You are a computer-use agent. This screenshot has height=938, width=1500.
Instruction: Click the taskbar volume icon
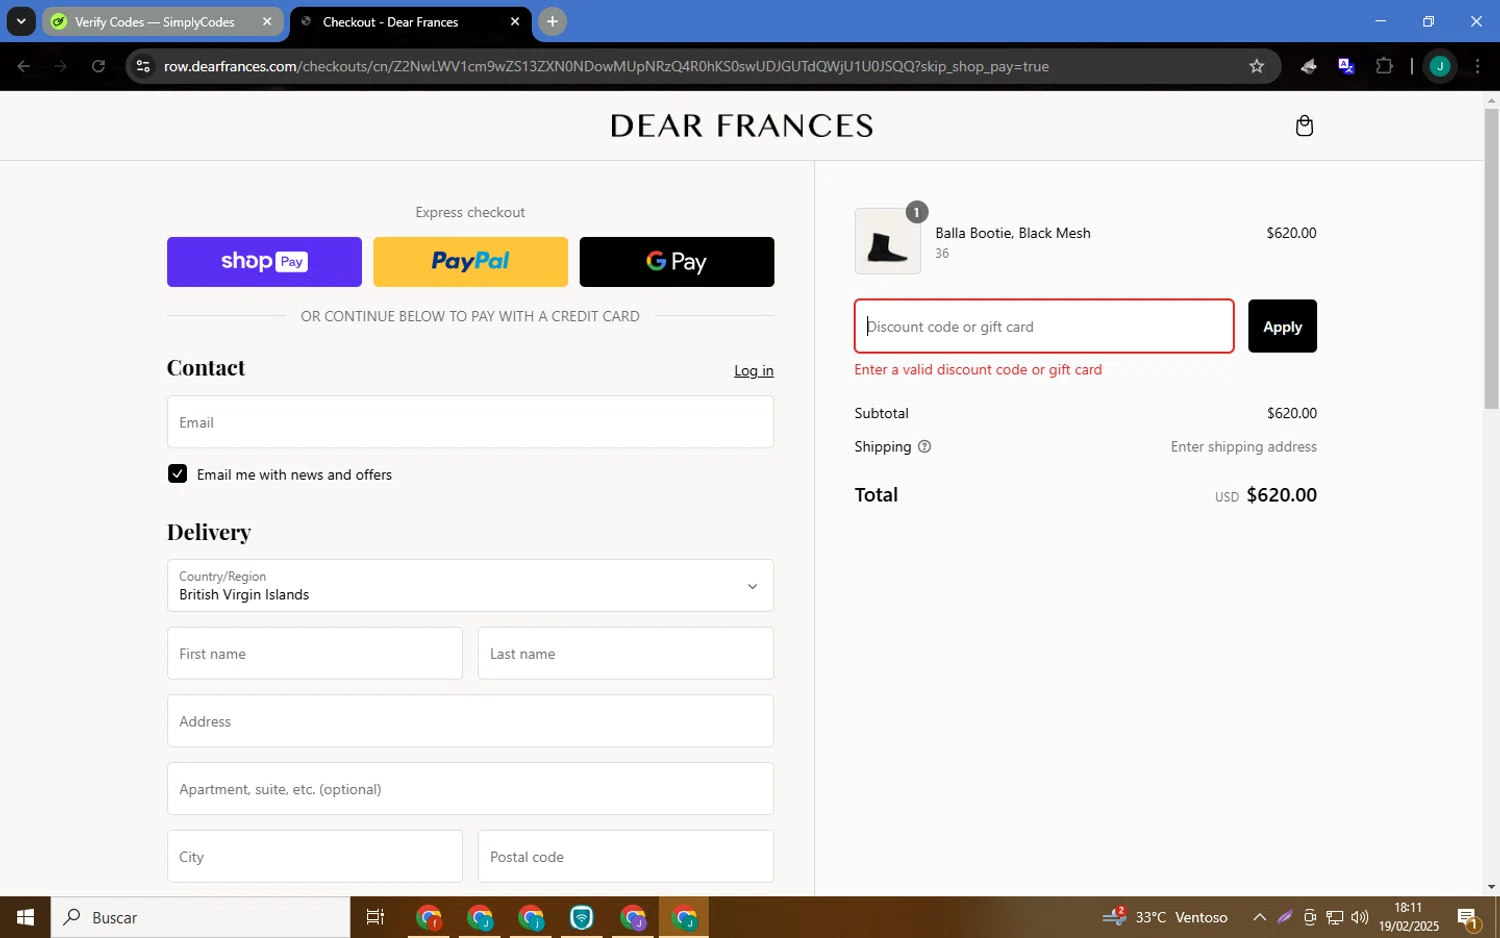click(1359, 917)
